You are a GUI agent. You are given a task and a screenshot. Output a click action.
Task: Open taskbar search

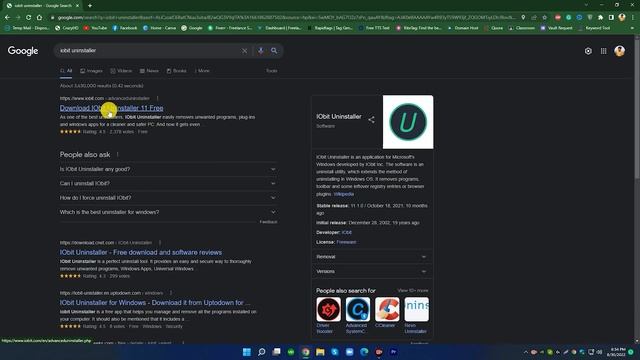click(x=262, y=352)
